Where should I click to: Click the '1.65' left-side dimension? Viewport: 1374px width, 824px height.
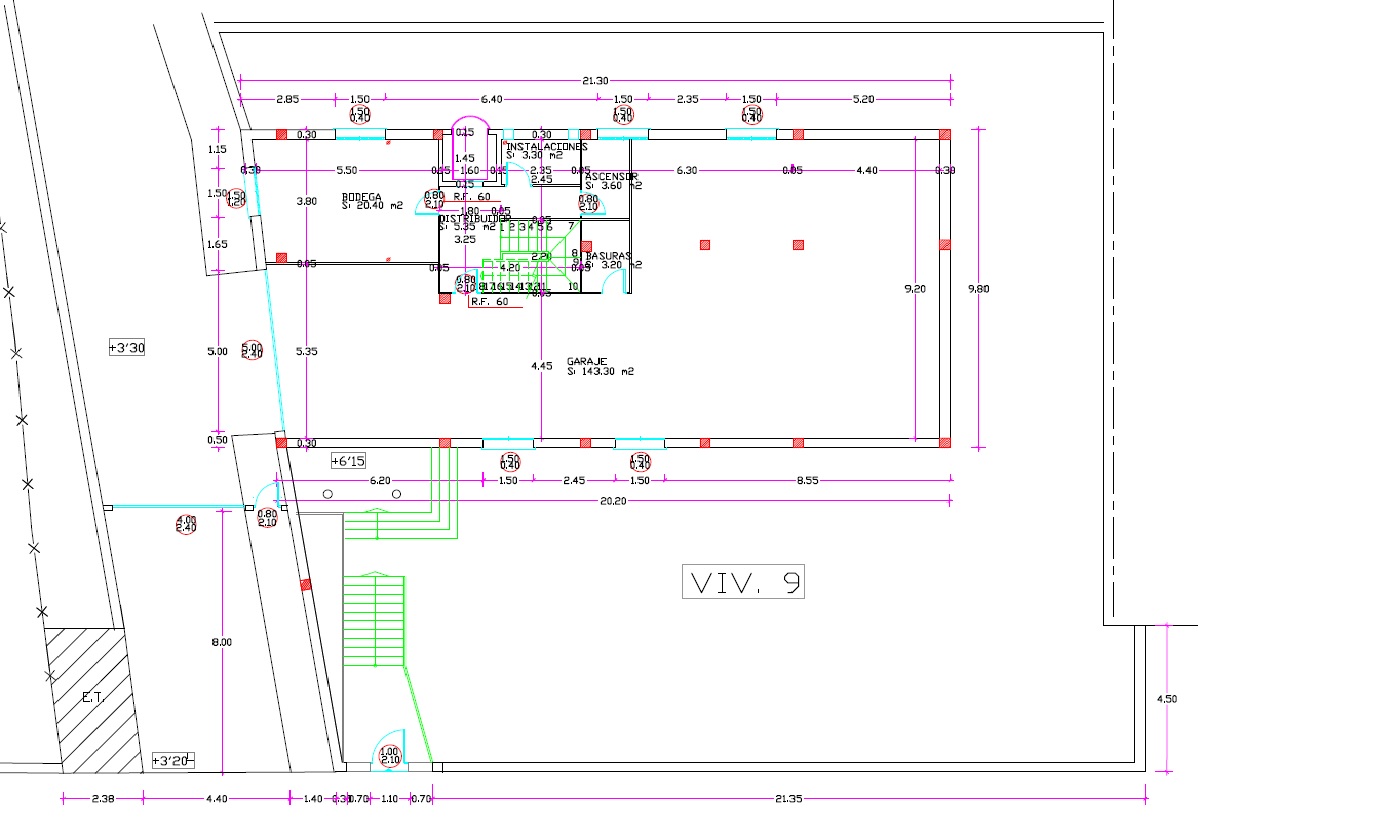tap(218, 244)
